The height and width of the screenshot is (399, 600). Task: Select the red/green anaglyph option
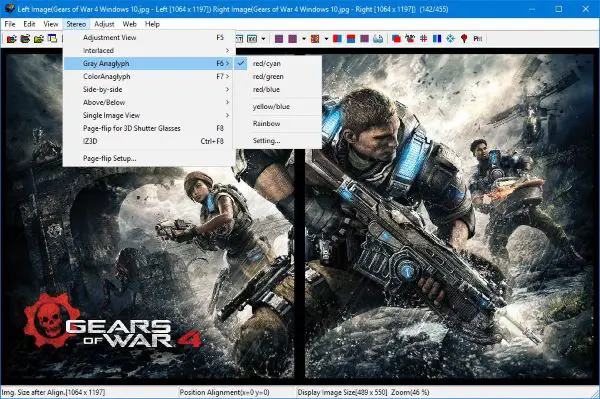(278, 77)
